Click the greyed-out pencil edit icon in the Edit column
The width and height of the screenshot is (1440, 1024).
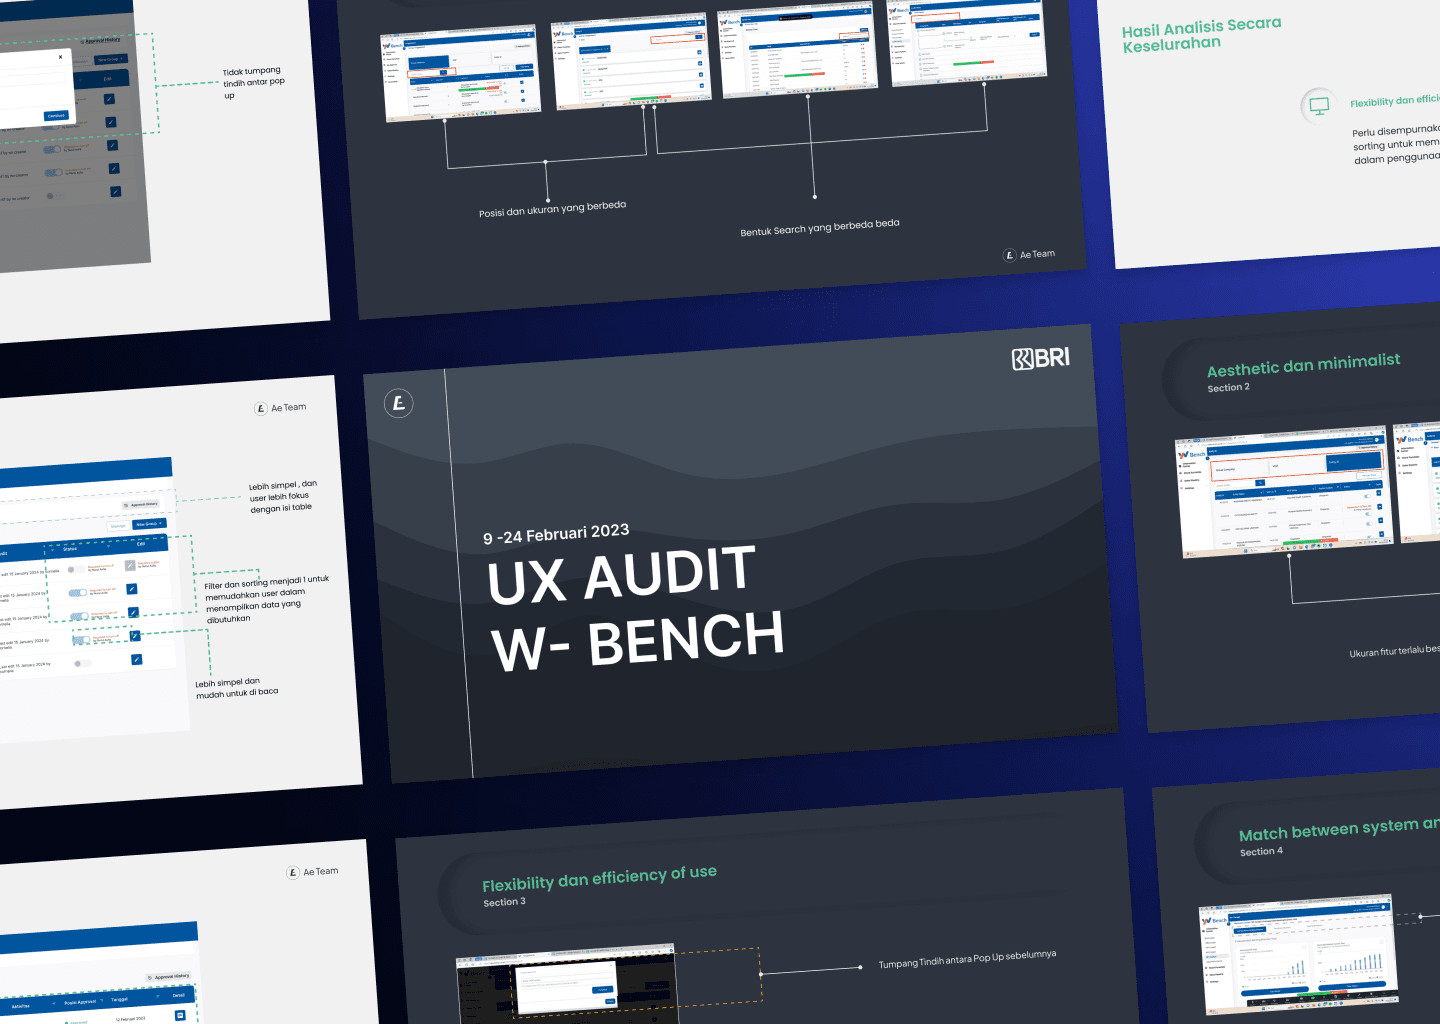(x=130, y=565)
